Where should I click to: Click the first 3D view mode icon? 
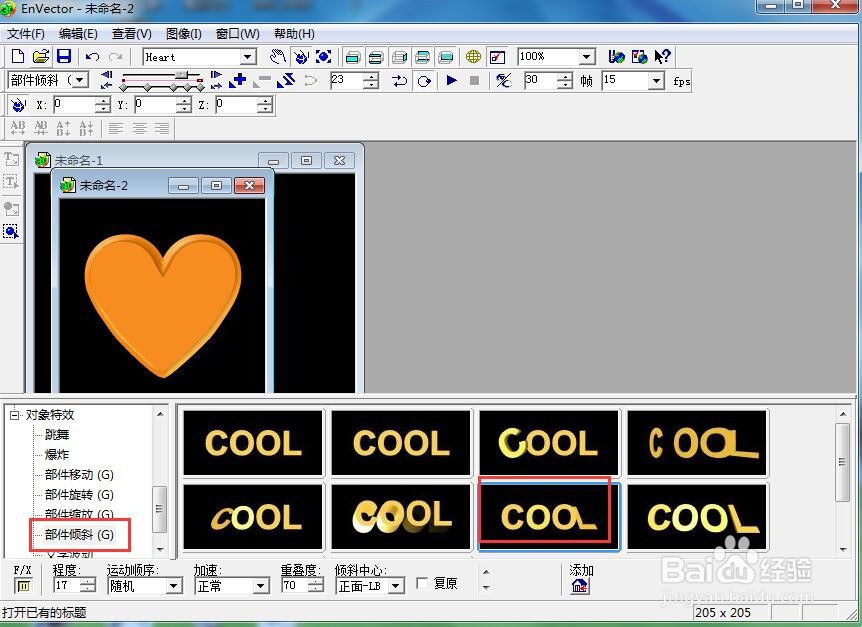click(353, 57)
